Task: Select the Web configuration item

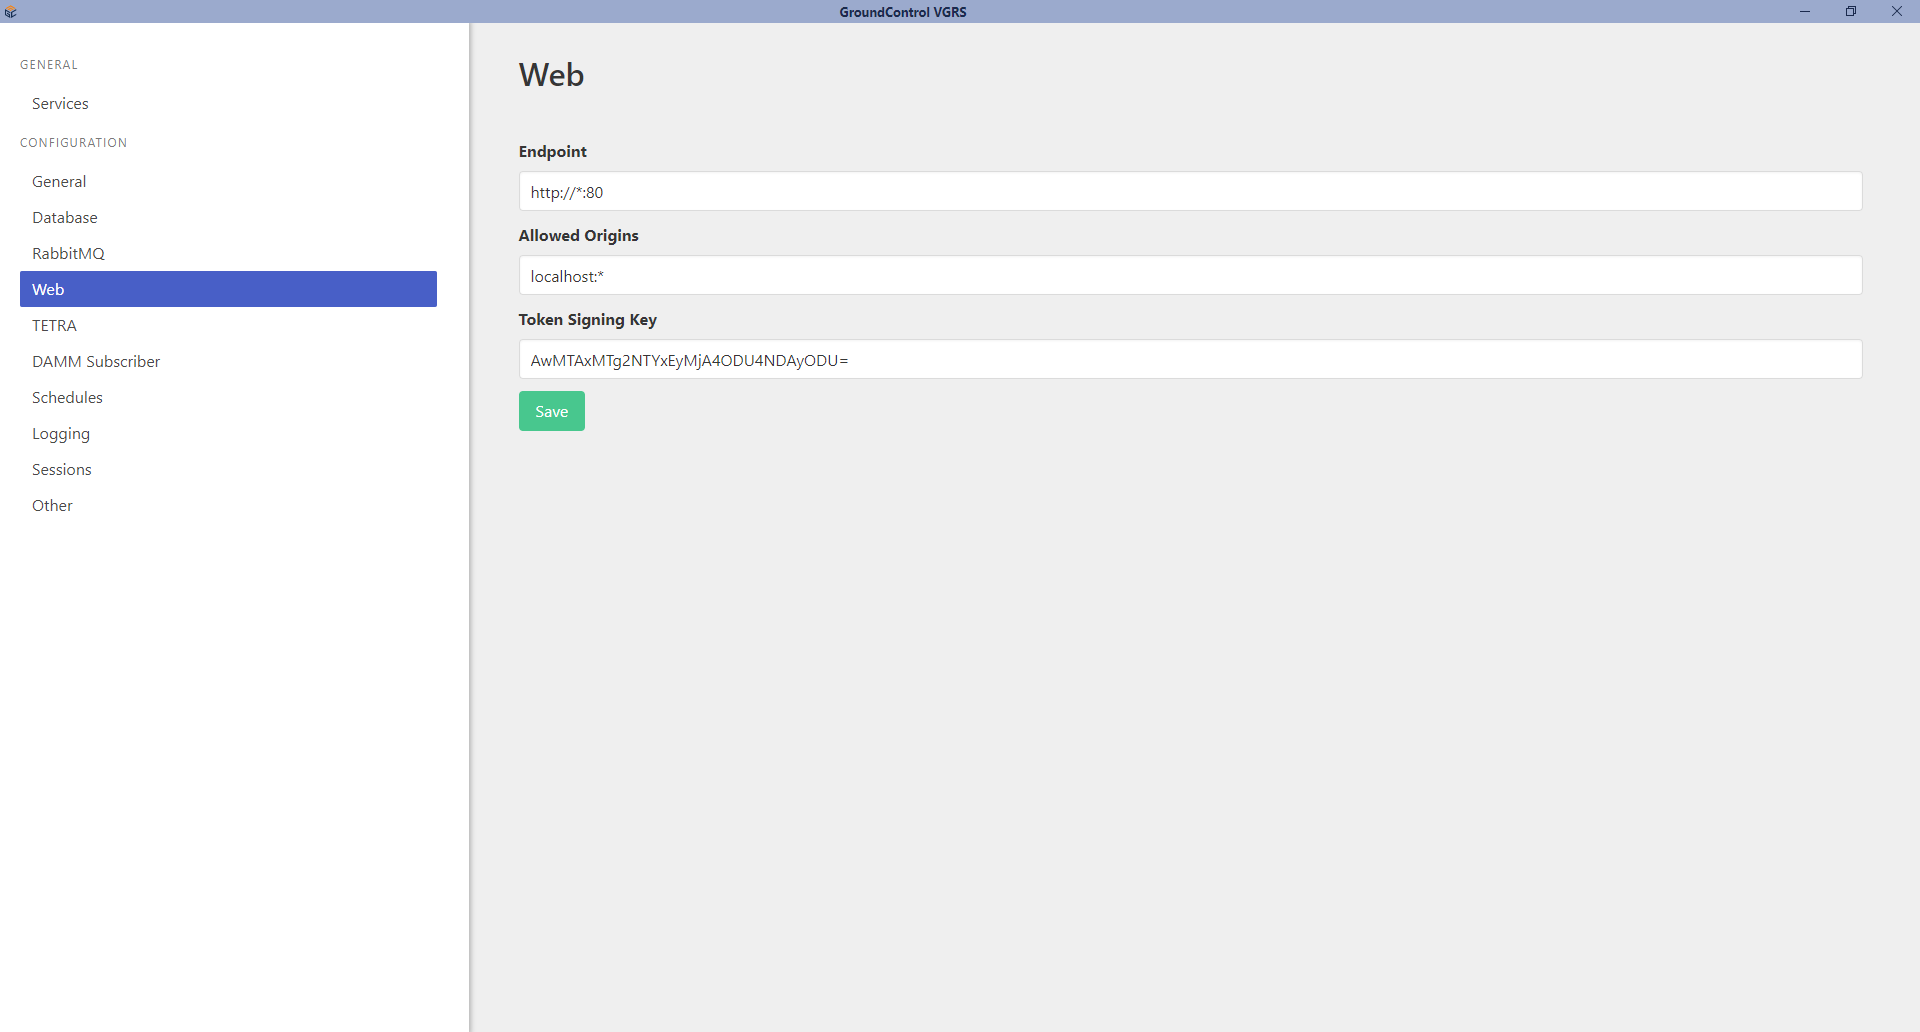Action: (x=228, y=289)
